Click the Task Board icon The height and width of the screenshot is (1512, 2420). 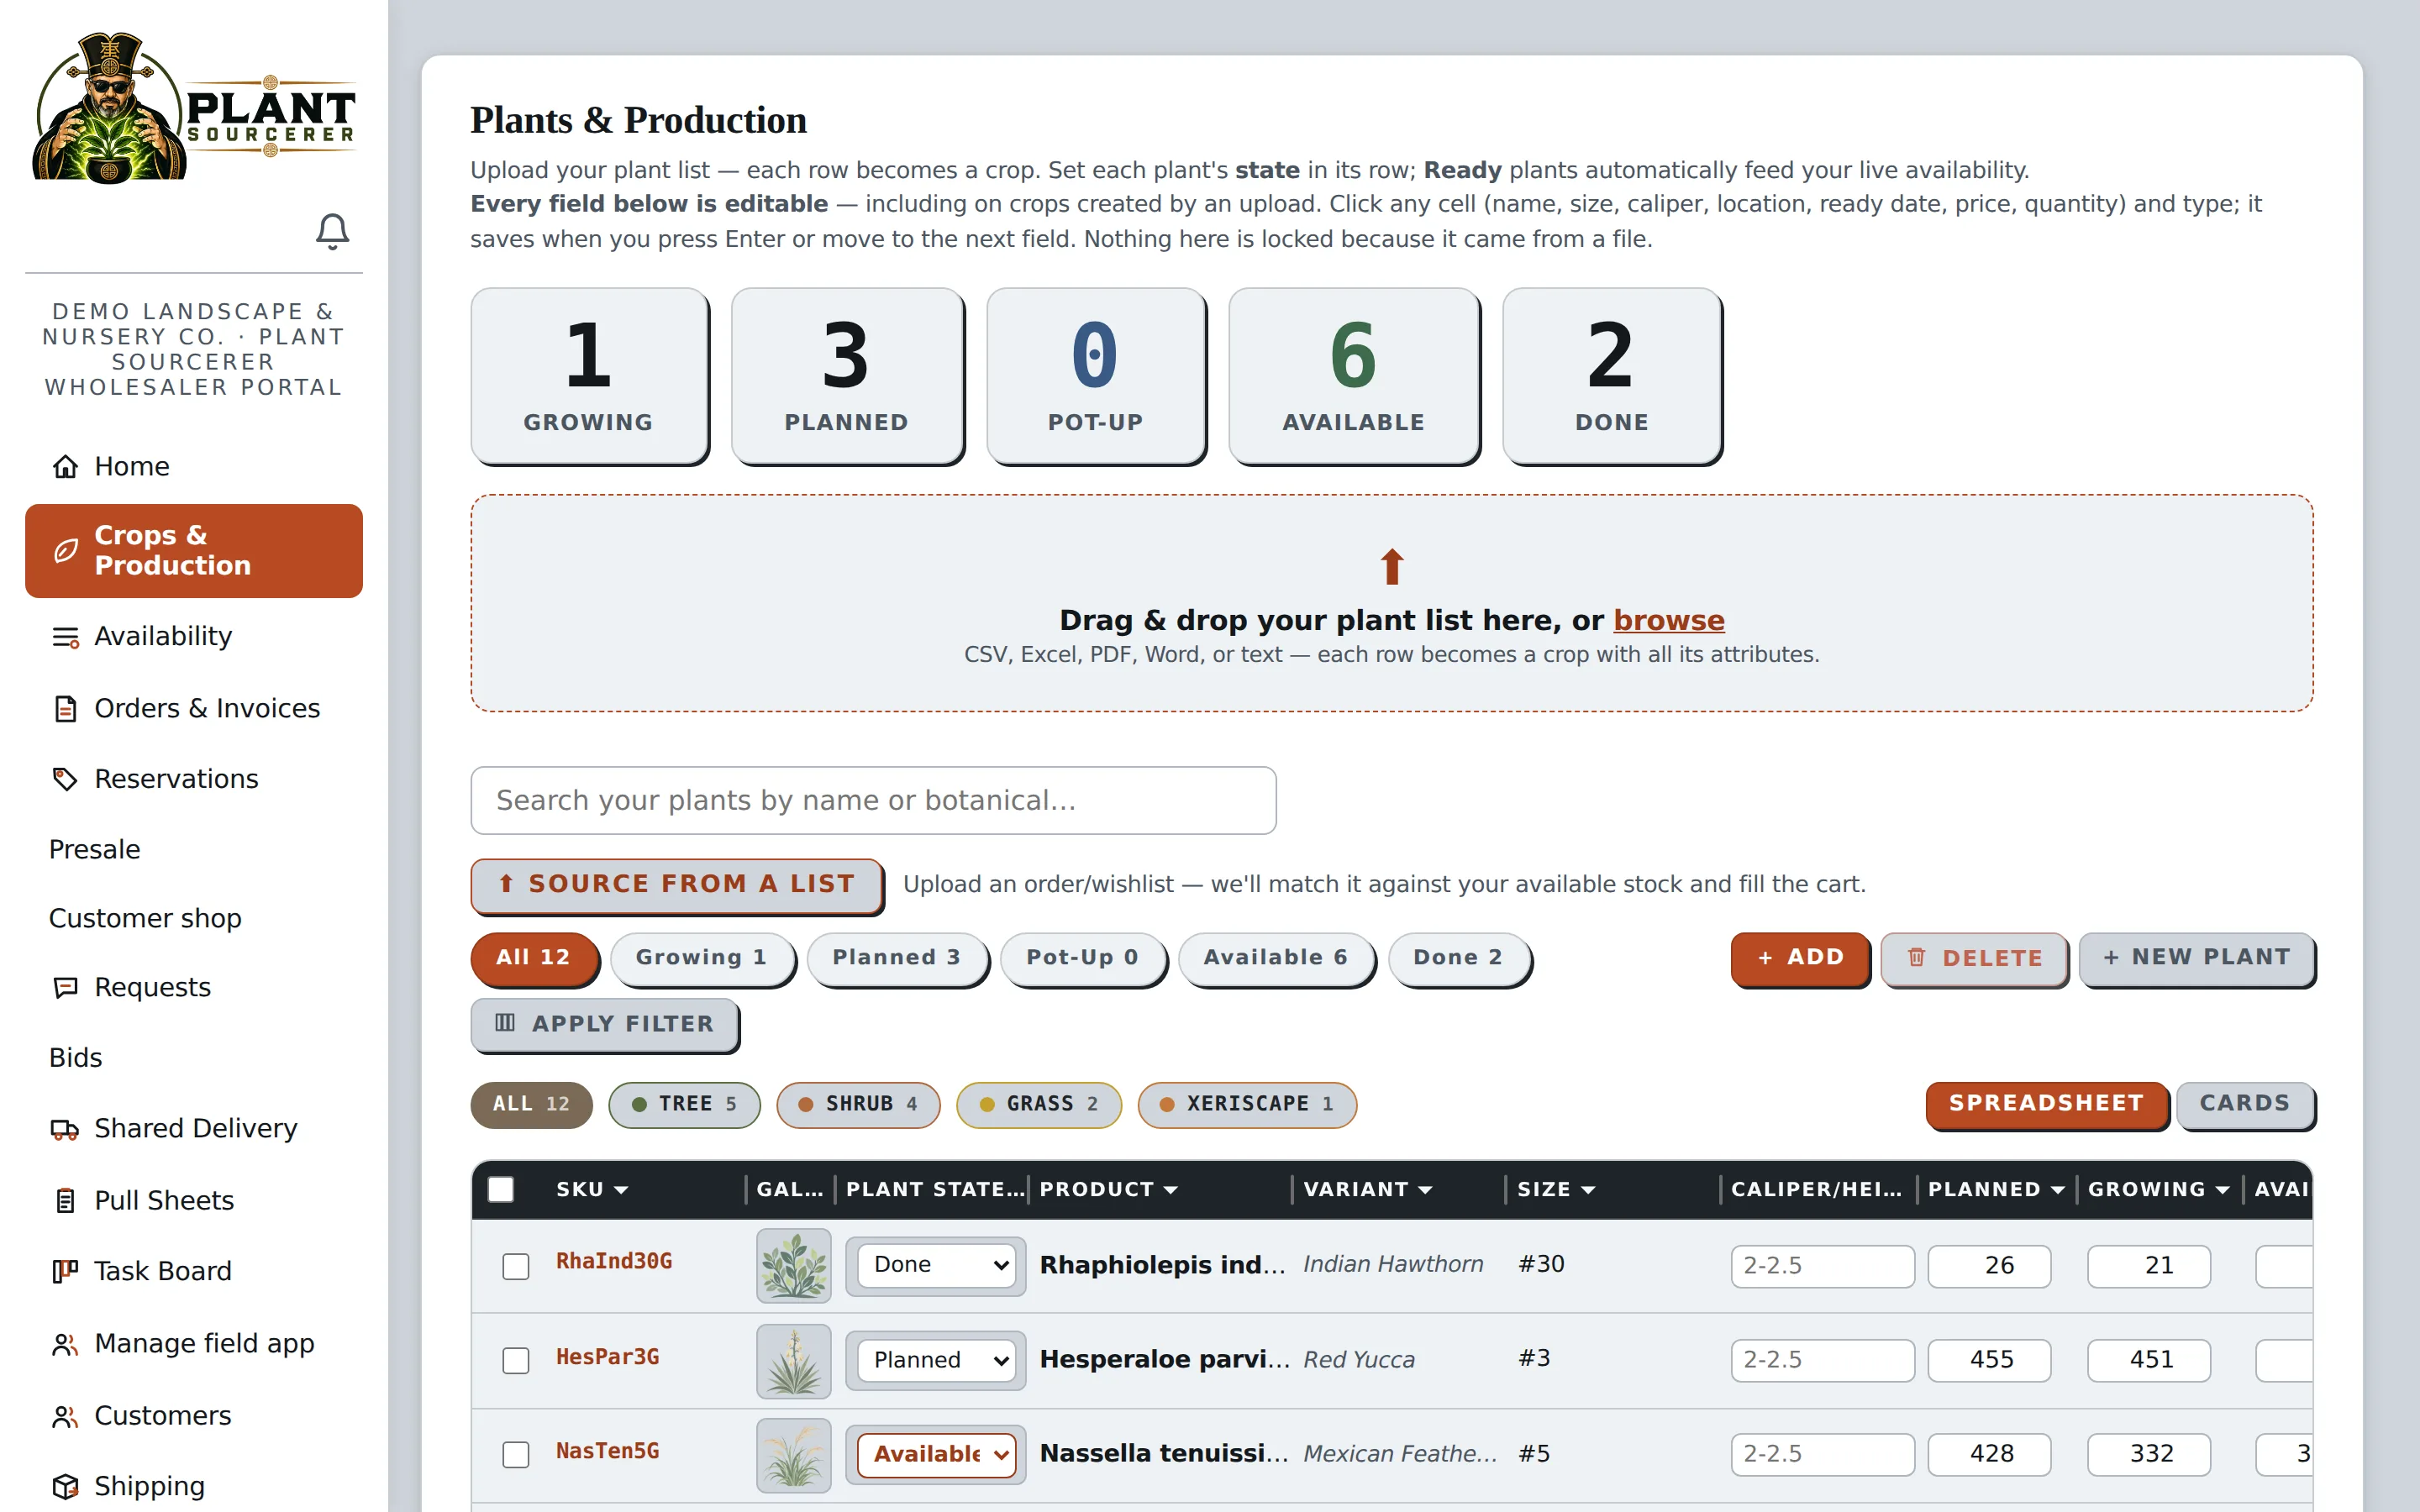tap(65, 1271)
